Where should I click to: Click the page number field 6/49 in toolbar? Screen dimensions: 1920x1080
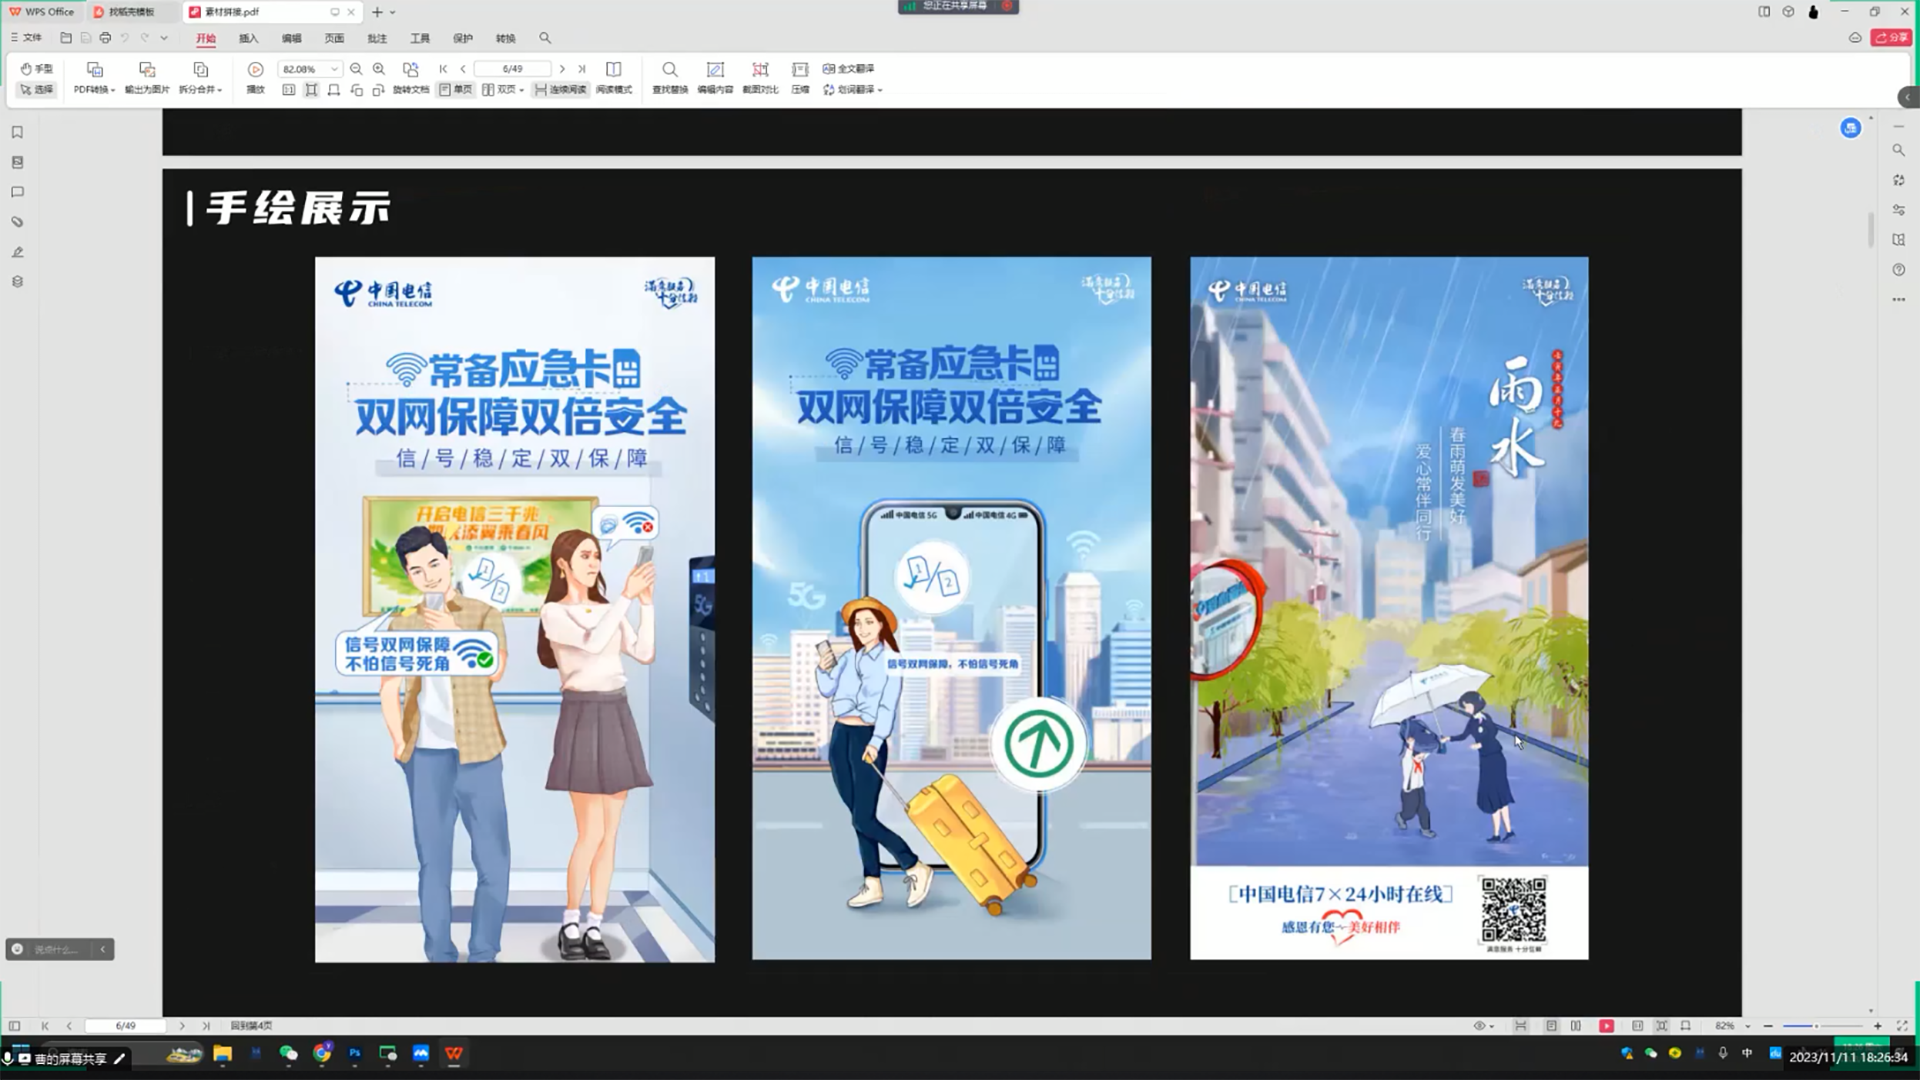point(512,69)
